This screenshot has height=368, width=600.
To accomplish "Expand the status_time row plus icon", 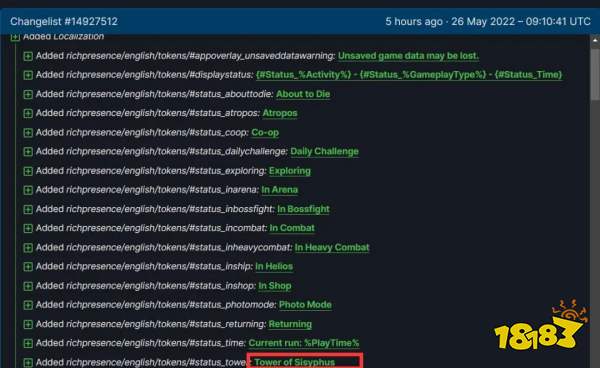I will [x=28, y=344].
